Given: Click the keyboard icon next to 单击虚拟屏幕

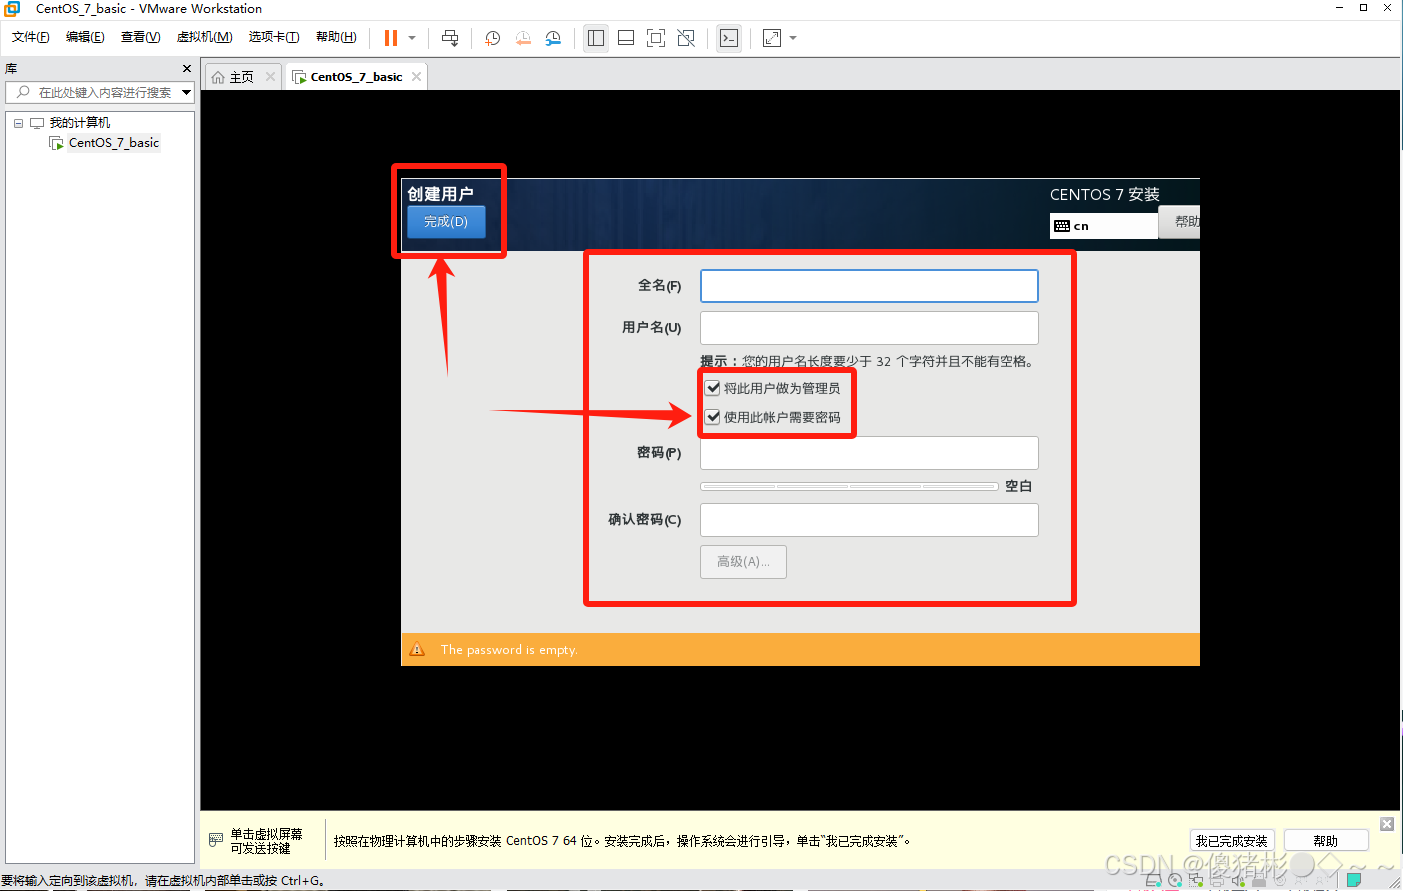Looking at the screenshot, I should tap(216, 840).
